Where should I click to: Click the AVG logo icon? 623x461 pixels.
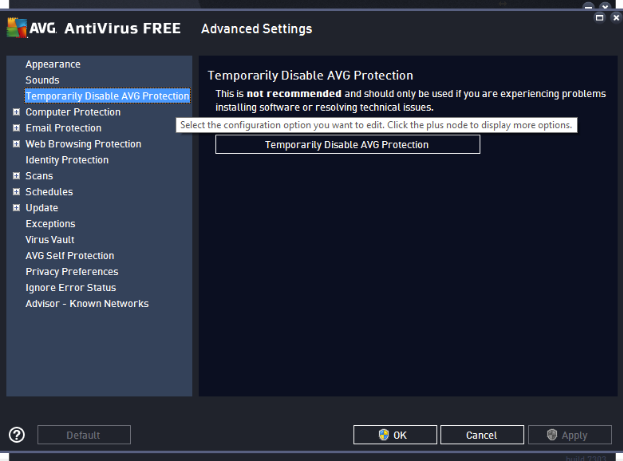coord(17,27)
